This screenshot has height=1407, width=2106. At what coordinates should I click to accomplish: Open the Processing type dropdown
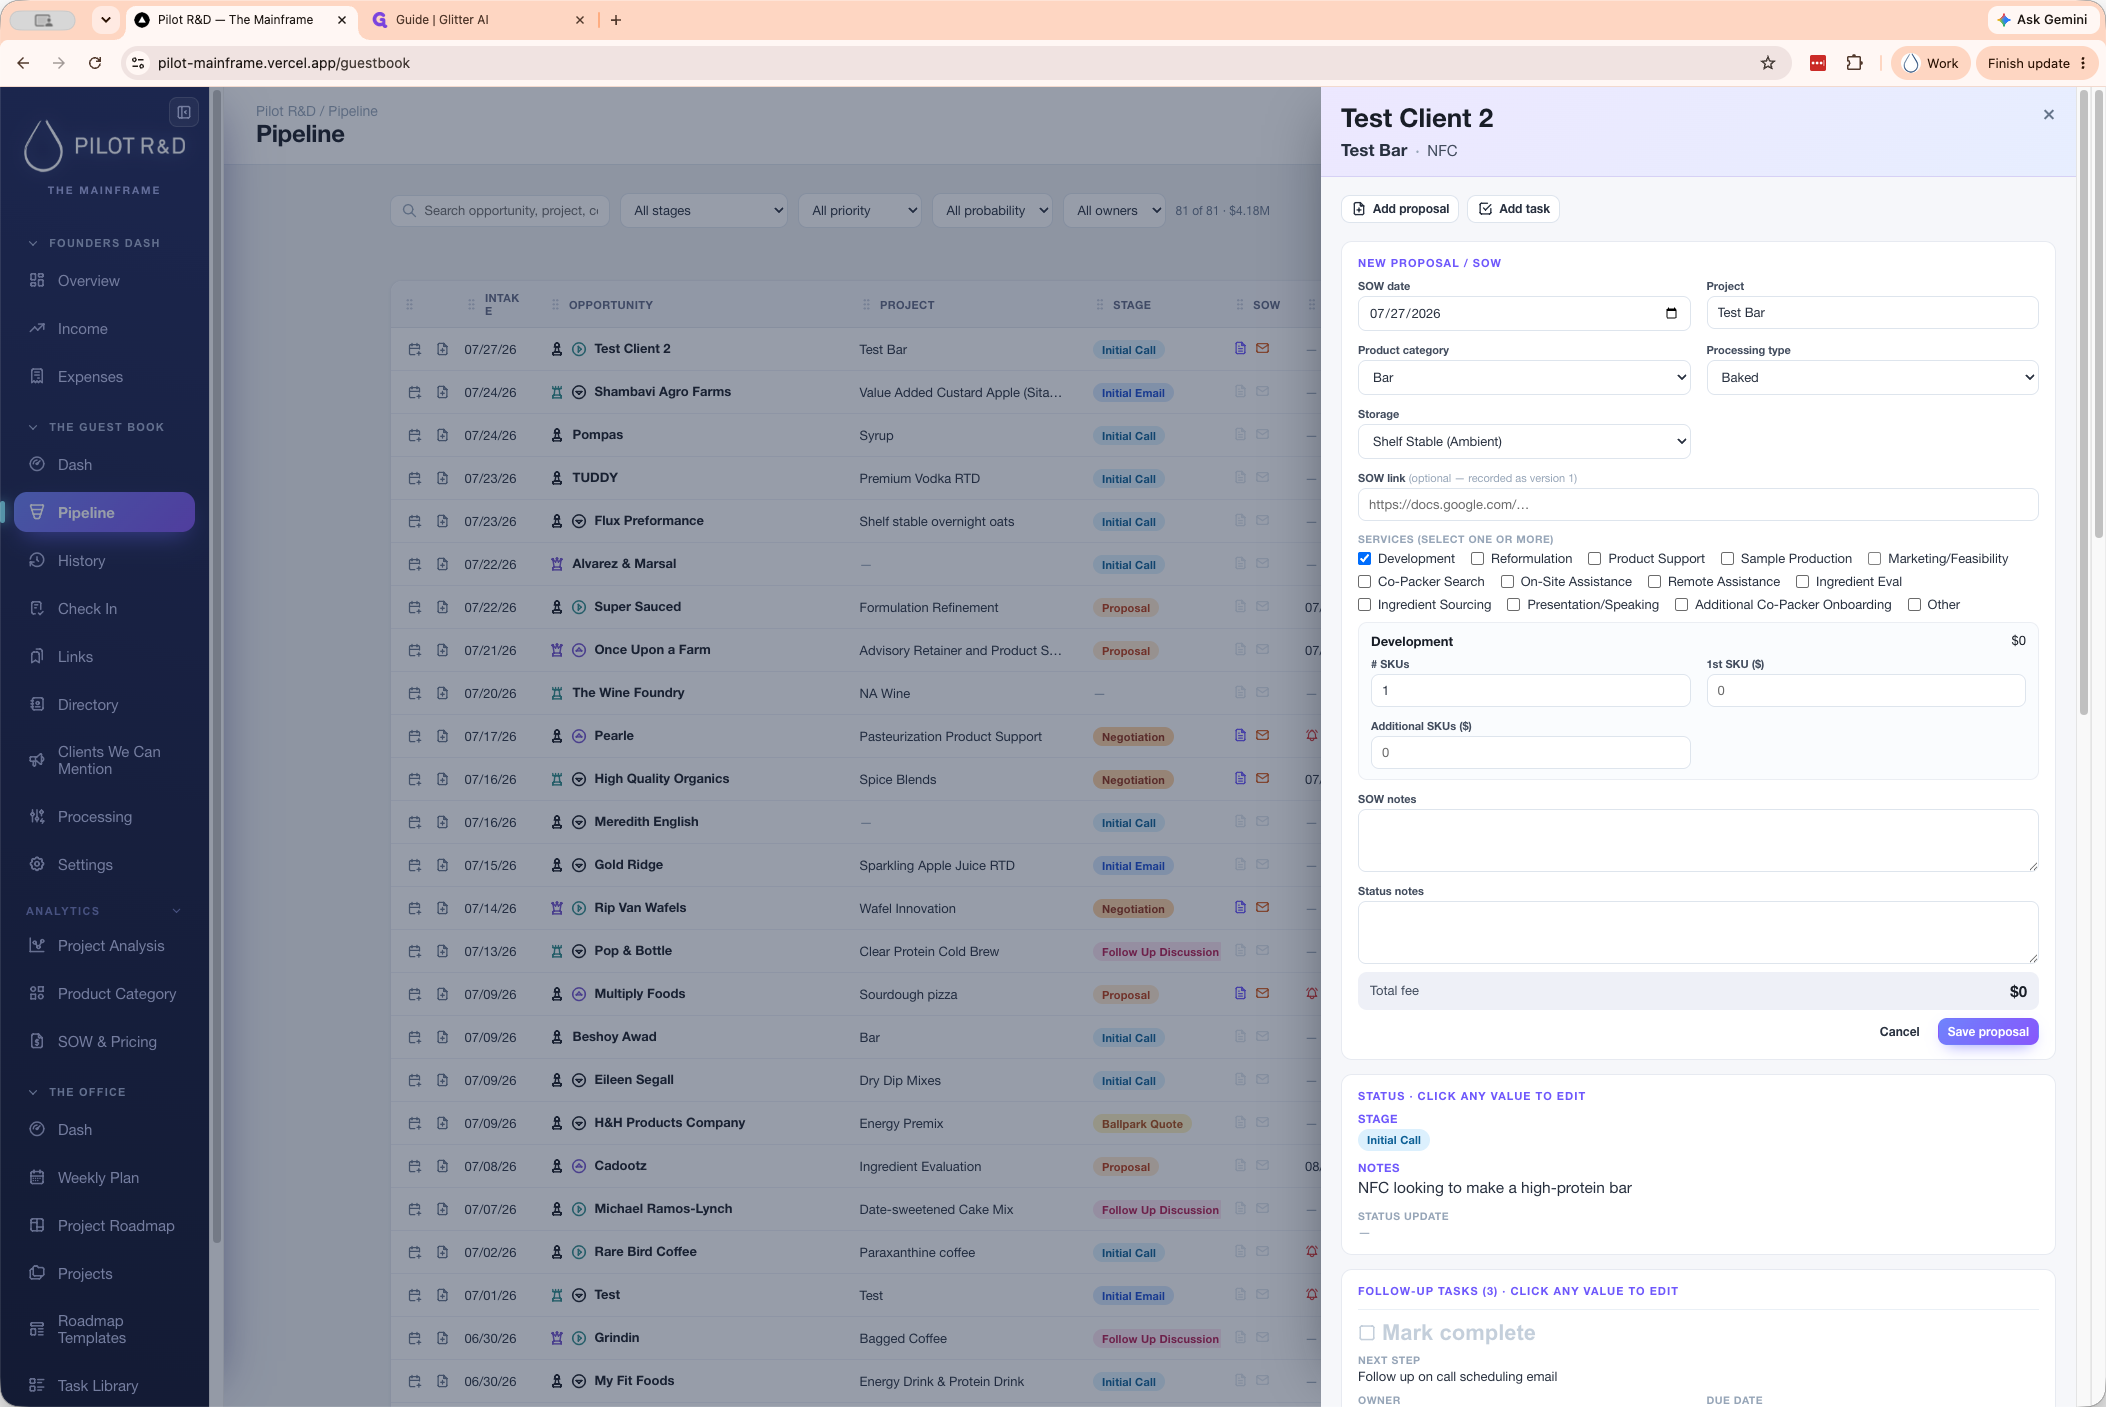pos(1872,378)
